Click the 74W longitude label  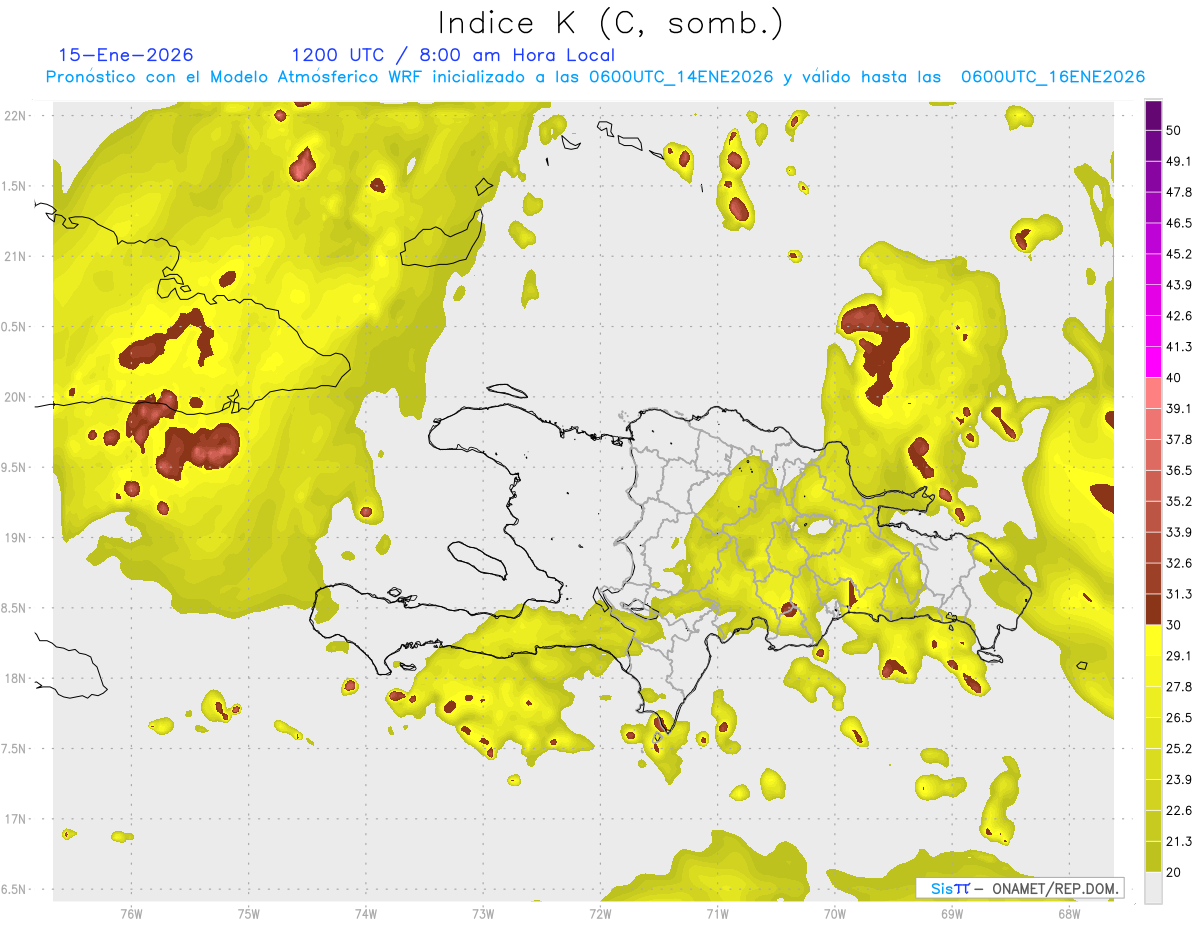click(366, 913)
